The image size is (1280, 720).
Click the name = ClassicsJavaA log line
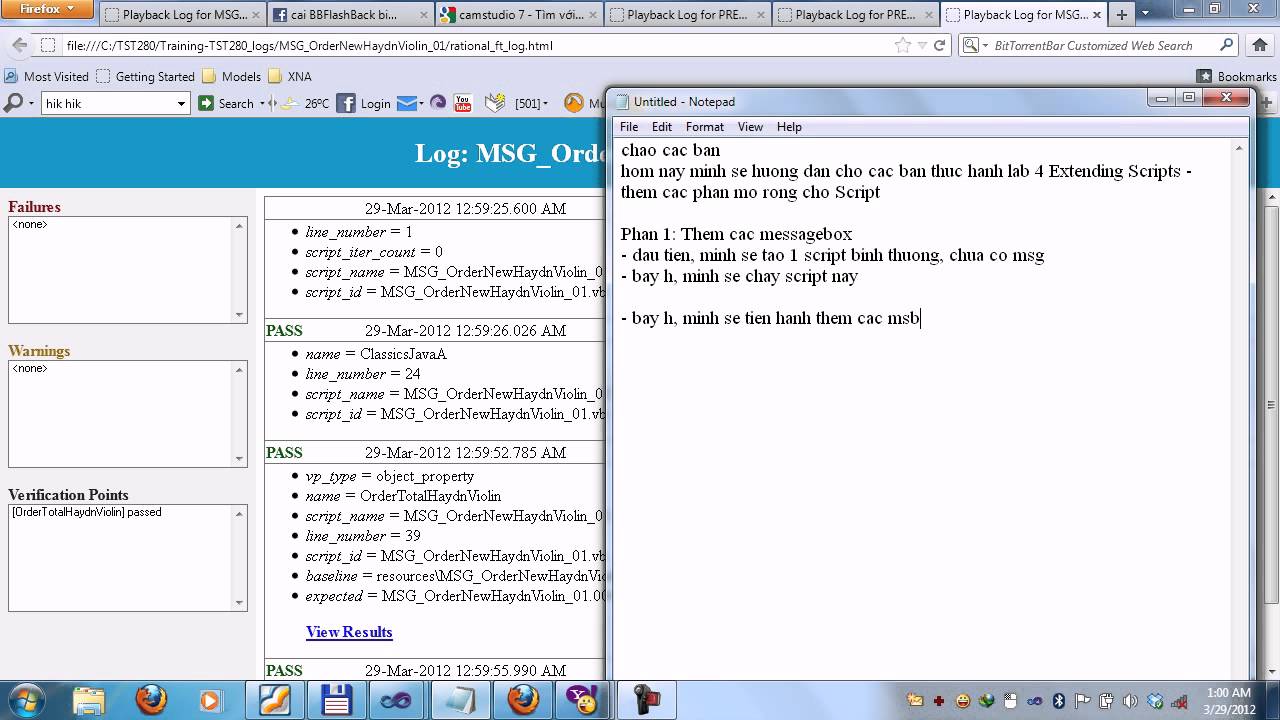[x=375, y=354]
